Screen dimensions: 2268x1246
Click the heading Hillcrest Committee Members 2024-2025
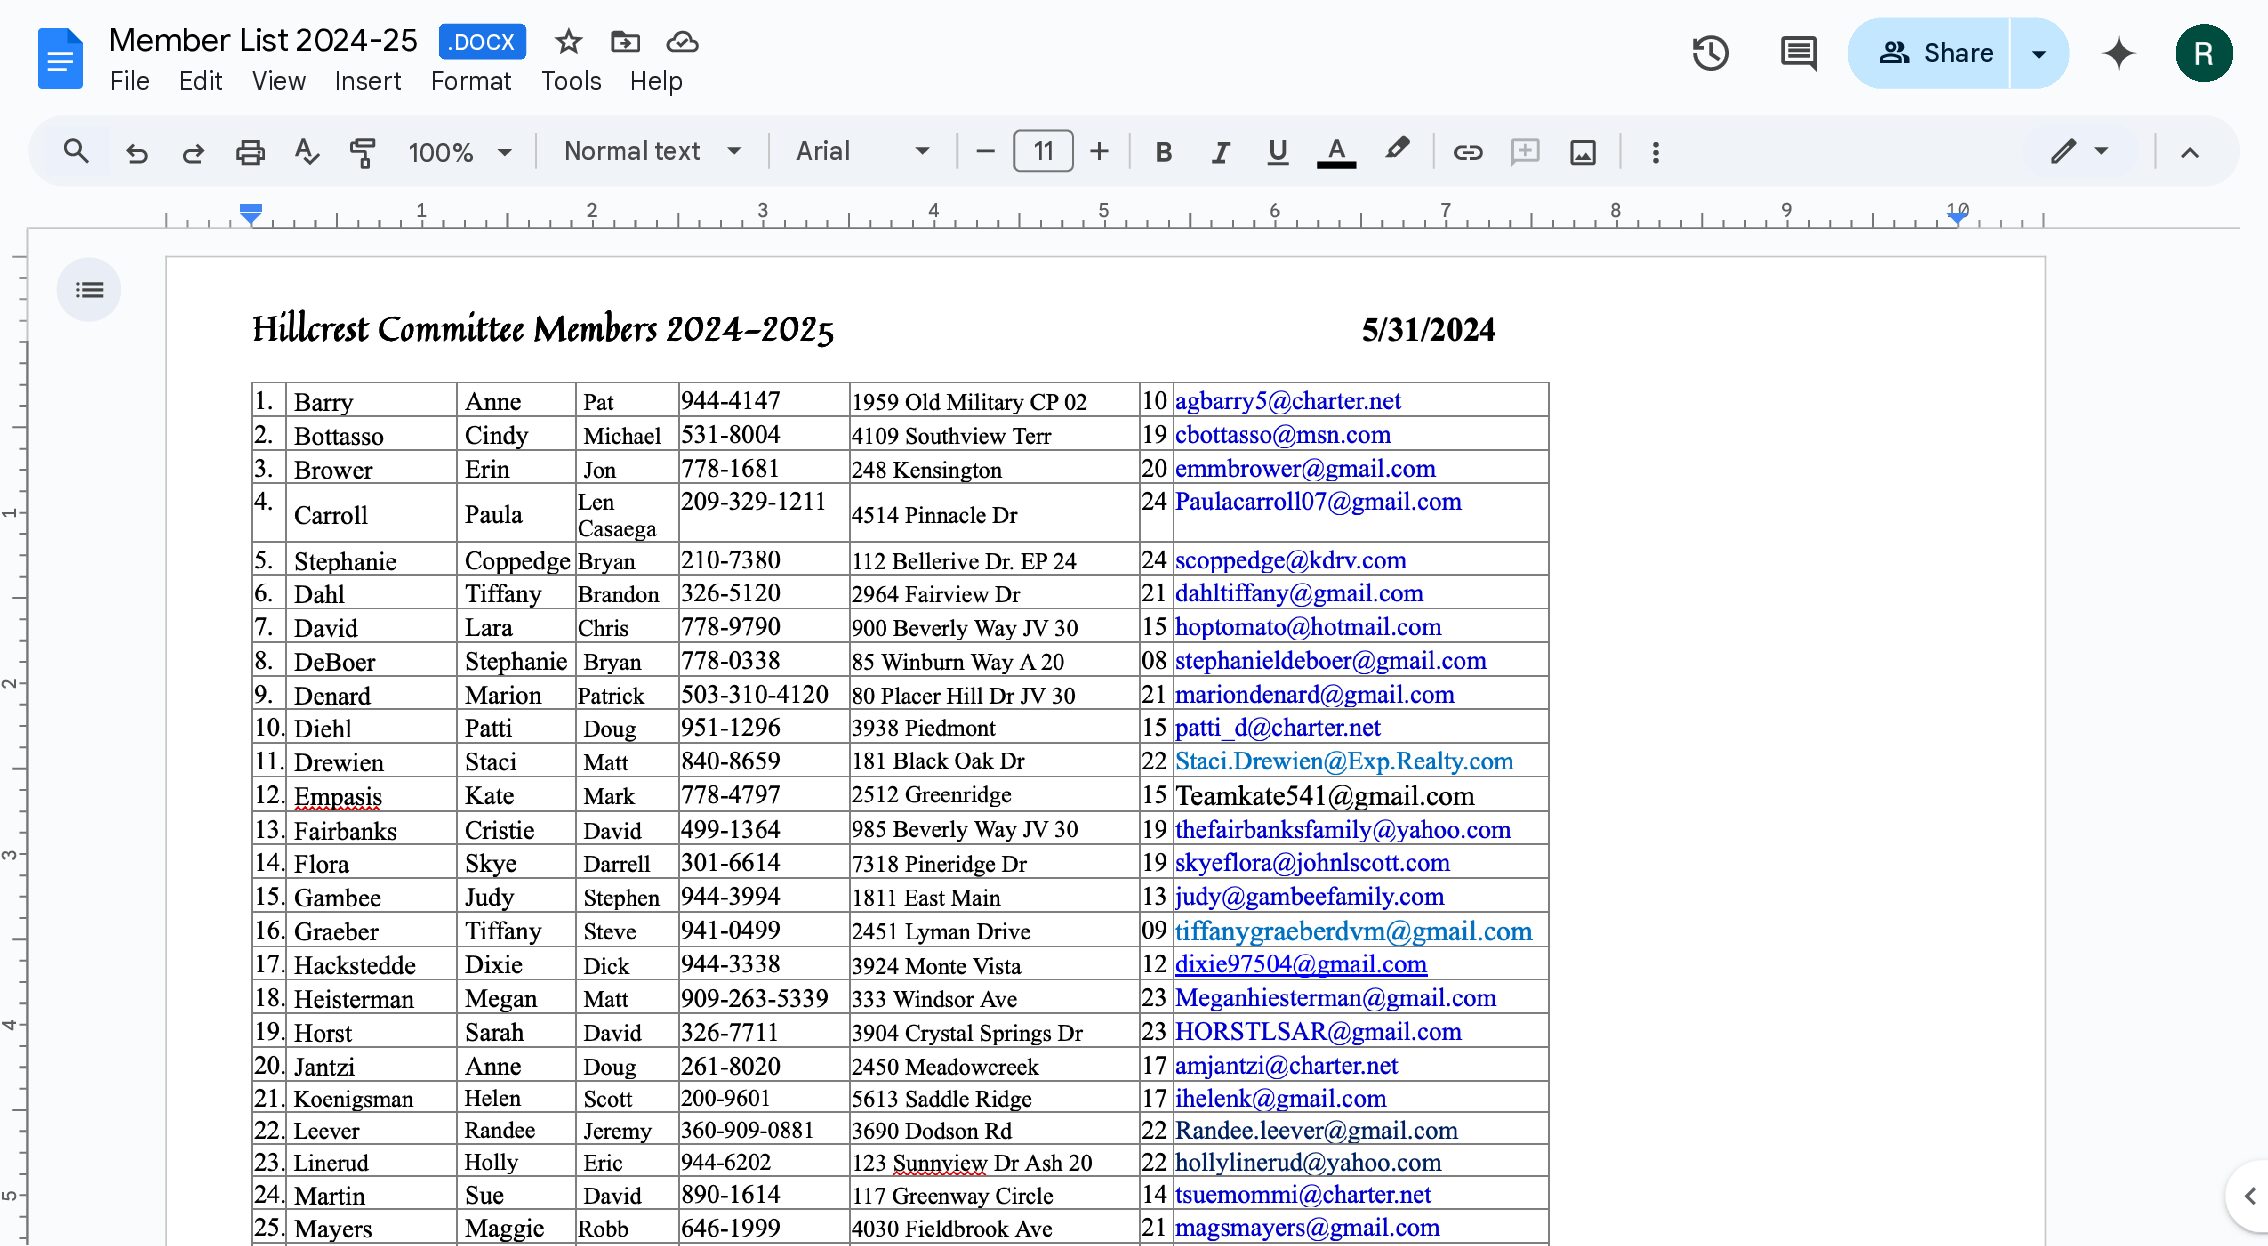[x=543, y=329]
